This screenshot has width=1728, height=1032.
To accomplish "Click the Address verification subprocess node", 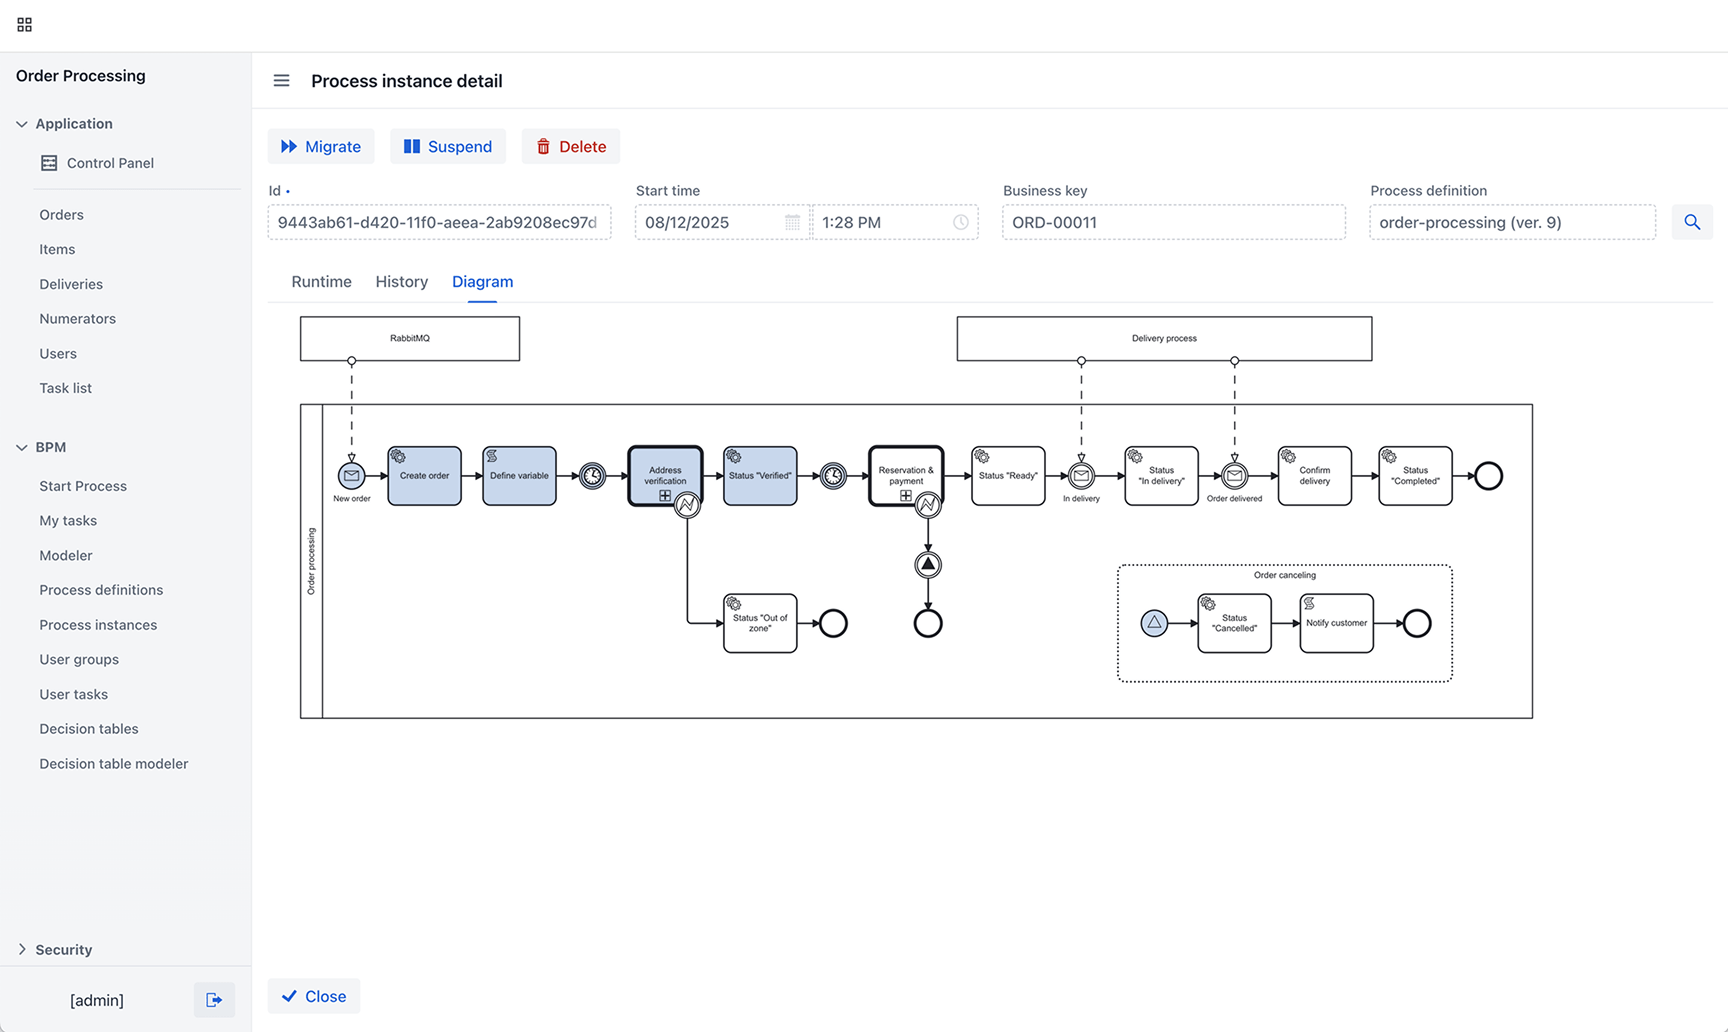I will pos(665,475).
